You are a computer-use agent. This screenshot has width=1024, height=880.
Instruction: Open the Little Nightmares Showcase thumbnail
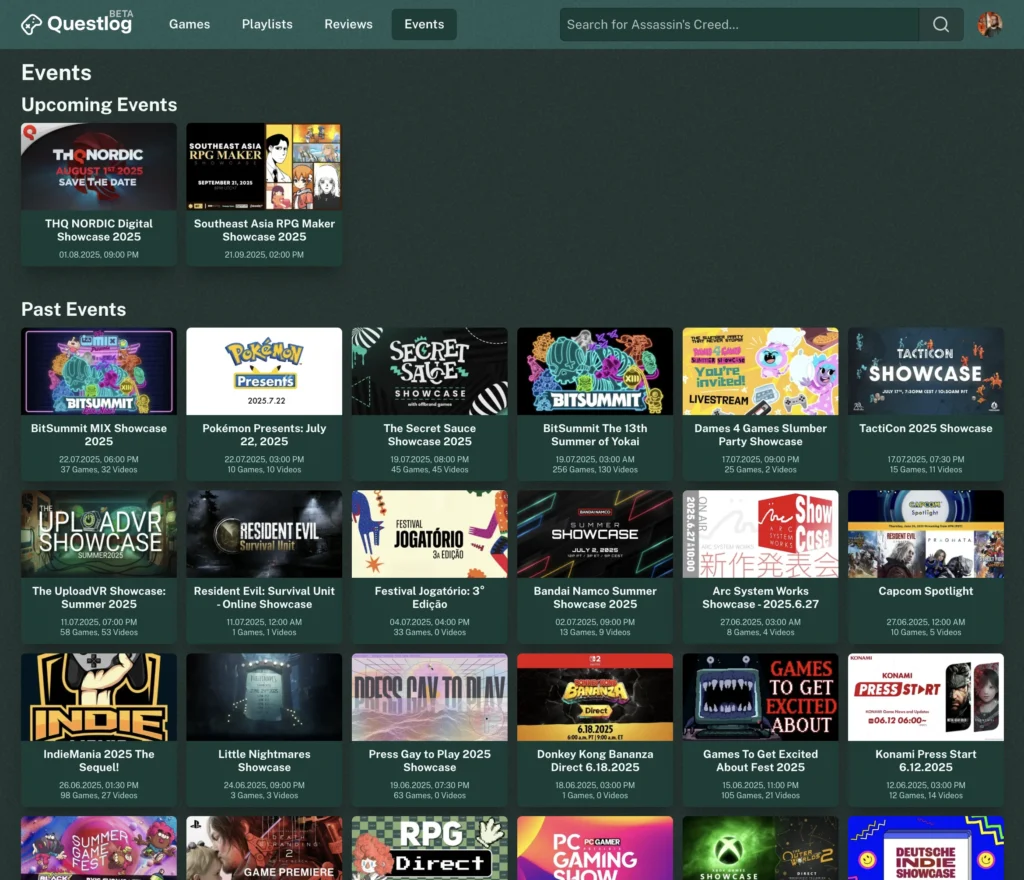pos(264,697)
